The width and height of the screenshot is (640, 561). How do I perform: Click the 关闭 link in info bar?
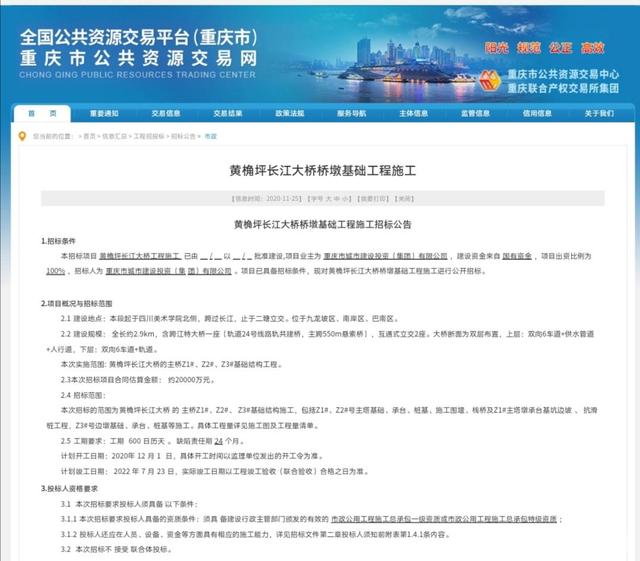pyautogui.click(x=404, y=199)
